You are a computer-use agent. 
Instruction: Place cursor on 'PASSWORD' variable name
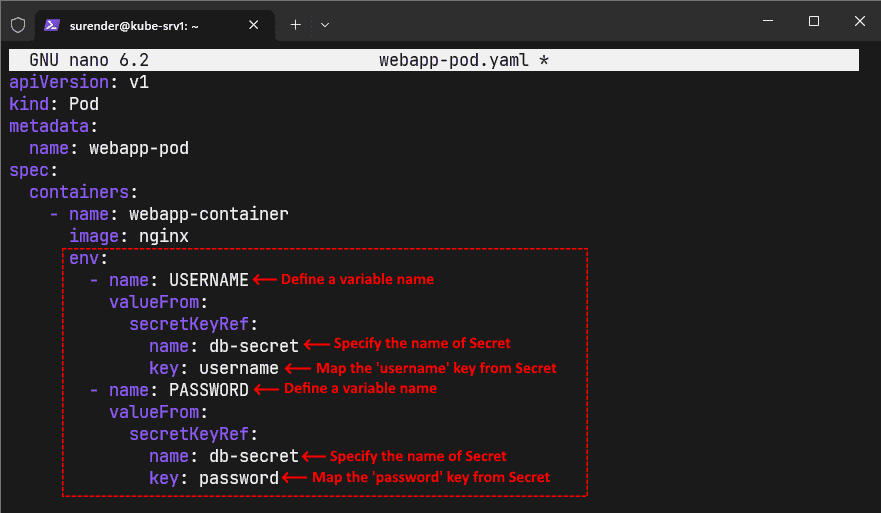208,390
